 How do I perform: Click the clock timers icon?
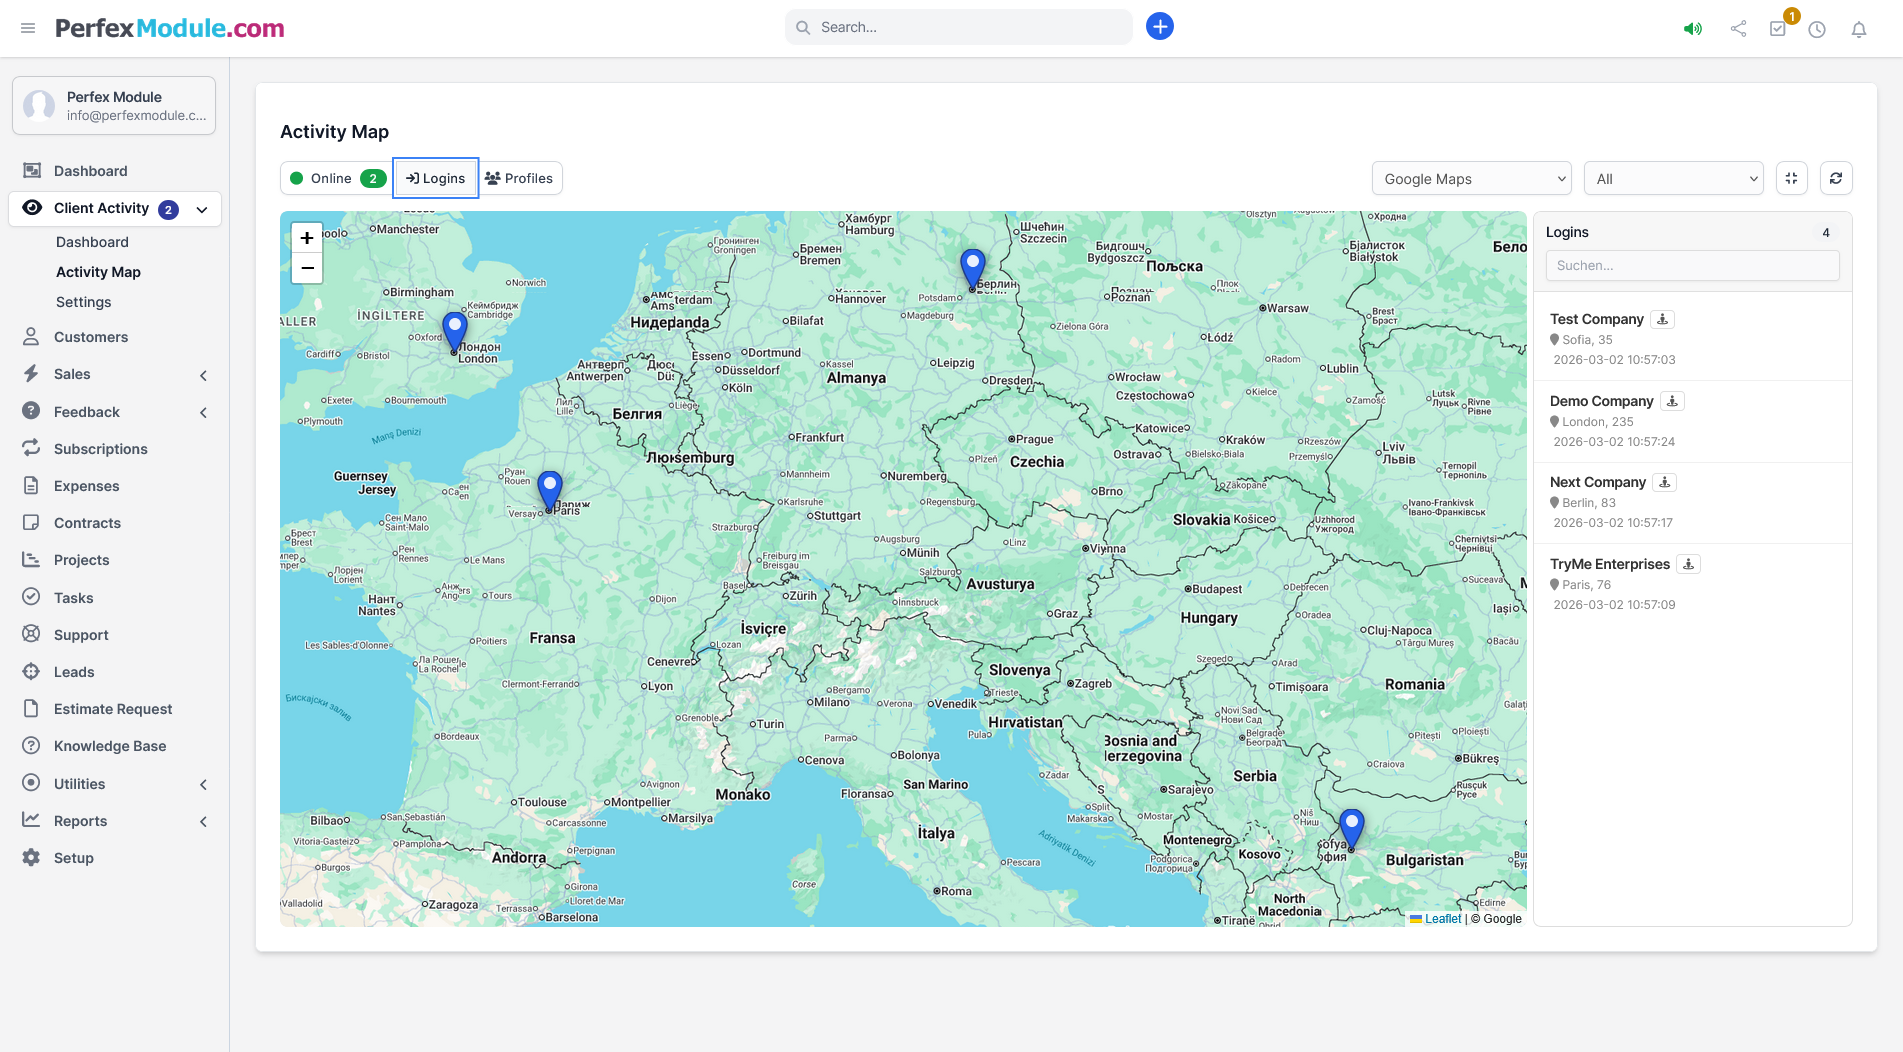point(1817,29)
